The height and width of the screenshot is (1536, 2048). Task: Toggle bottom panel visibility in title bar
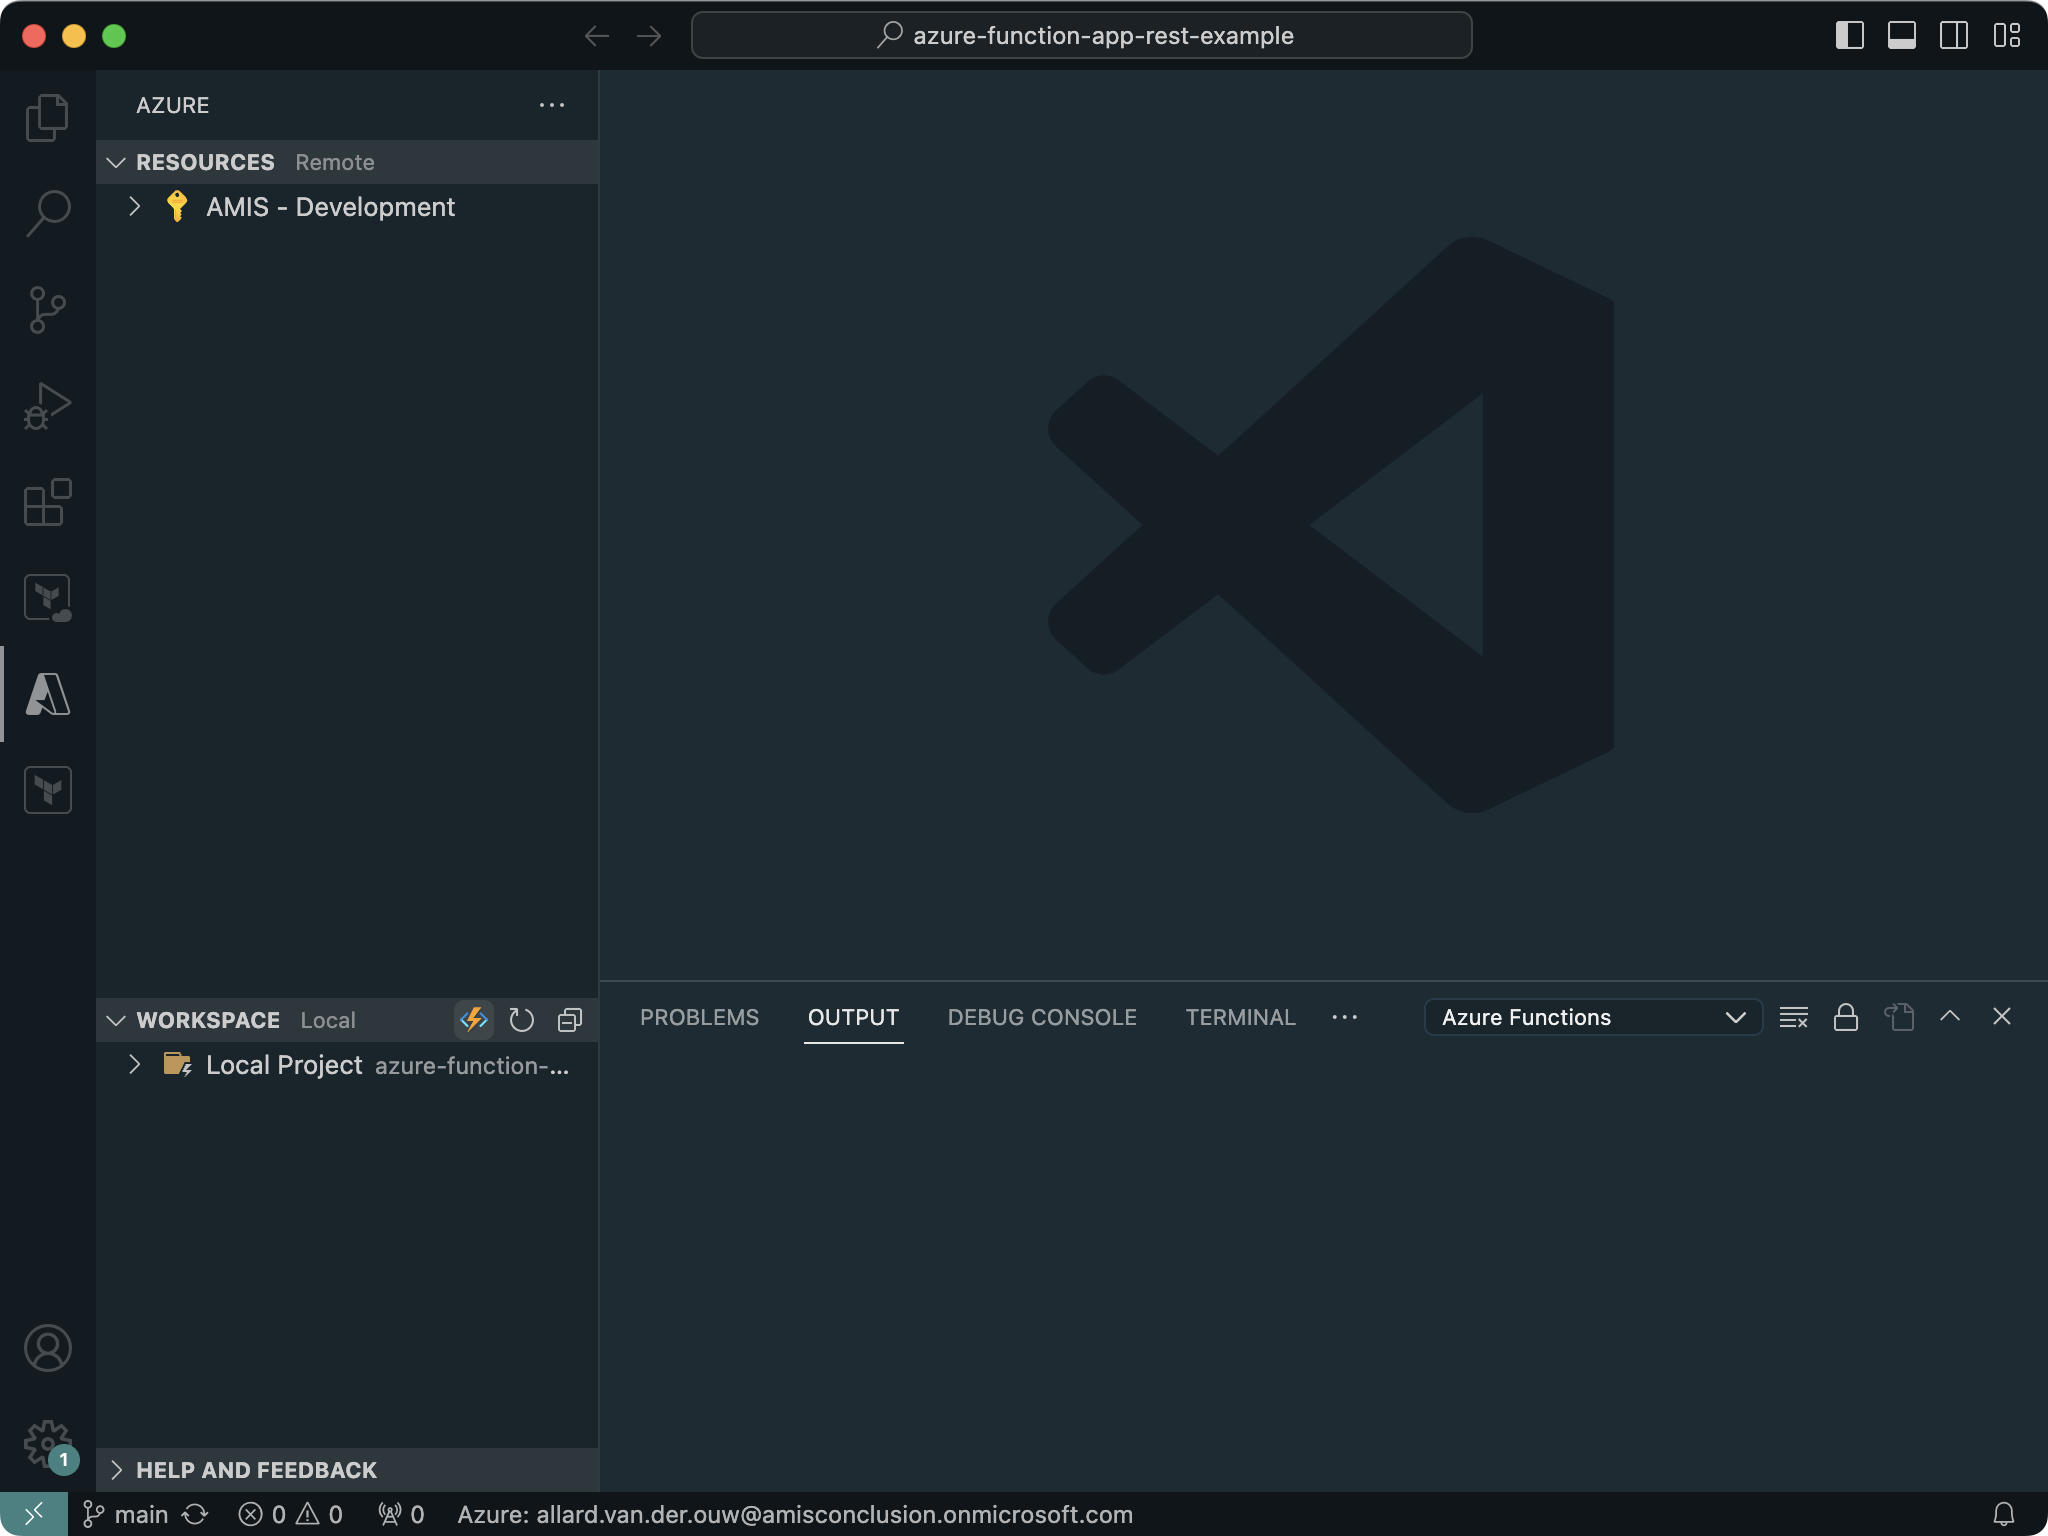[x=1901, y=36]
